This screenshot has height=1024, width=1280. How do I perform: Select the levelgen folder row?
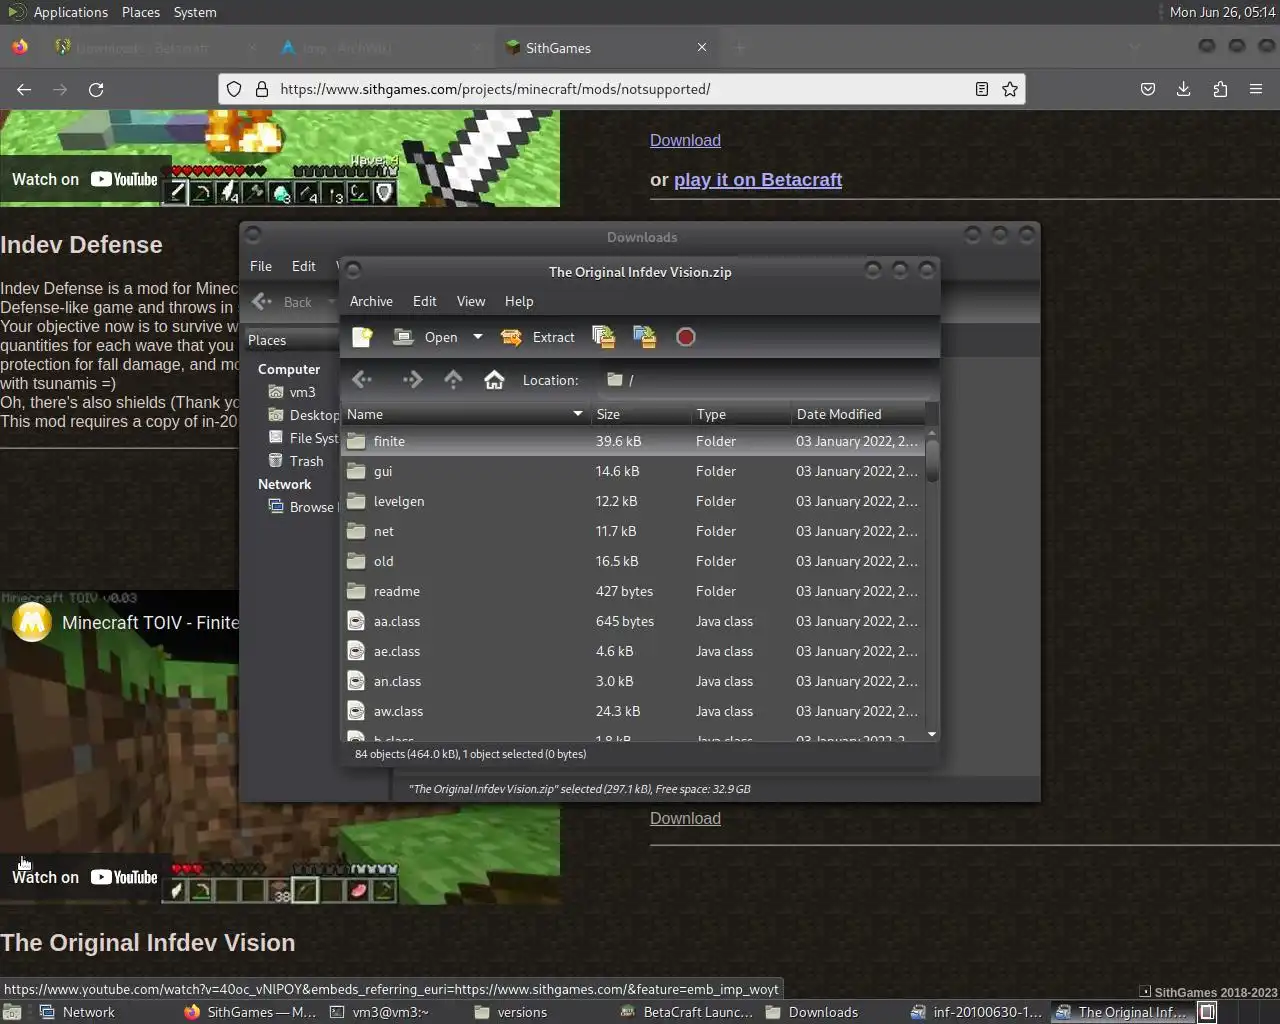633,501
